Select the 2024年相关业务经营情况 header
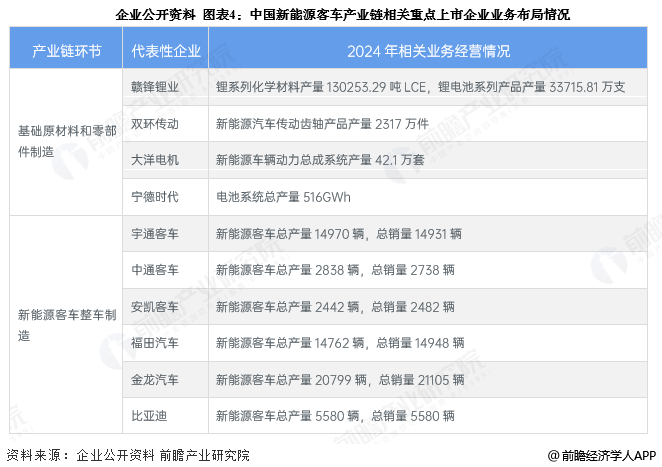 428,49
